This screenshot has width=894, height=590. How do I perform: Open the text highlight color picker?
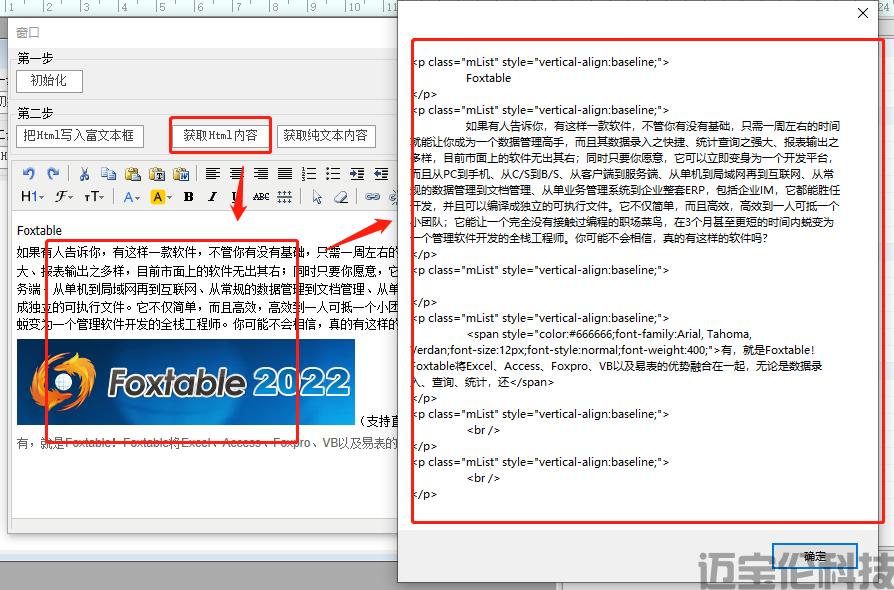tap(161, 197)
